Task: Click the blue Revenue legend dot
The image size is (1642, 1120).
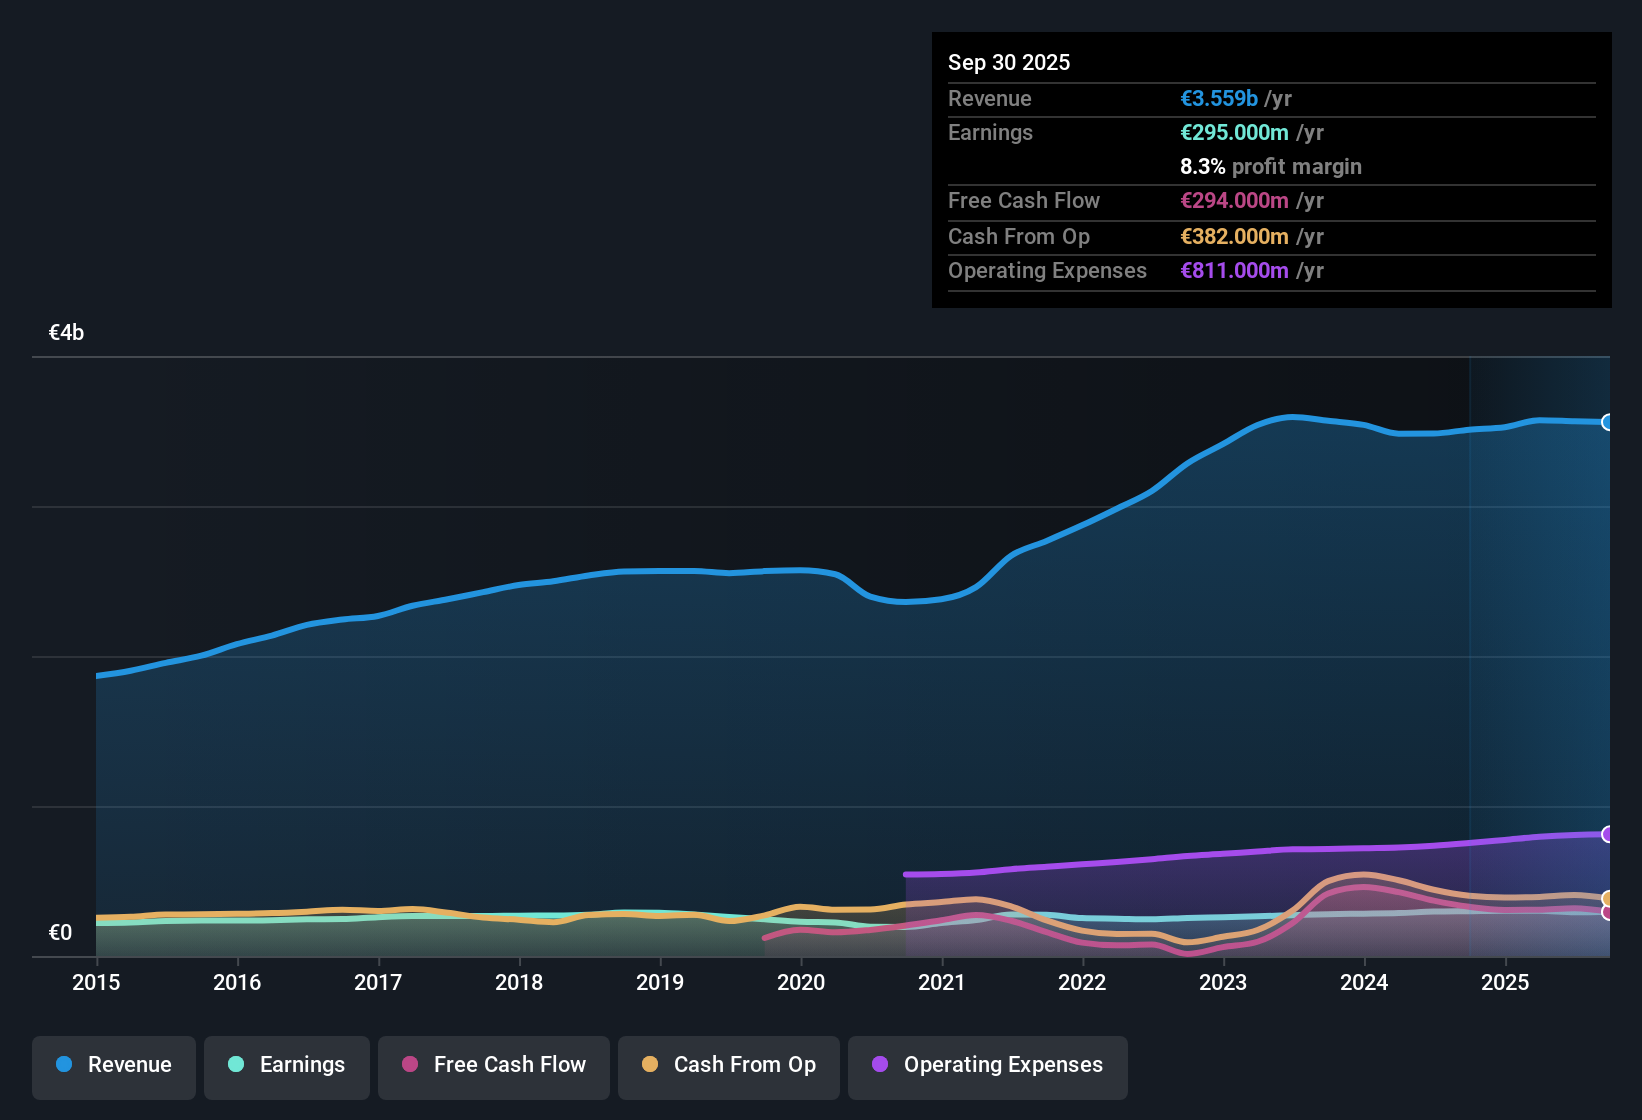Action: [x=64, y=1065]
